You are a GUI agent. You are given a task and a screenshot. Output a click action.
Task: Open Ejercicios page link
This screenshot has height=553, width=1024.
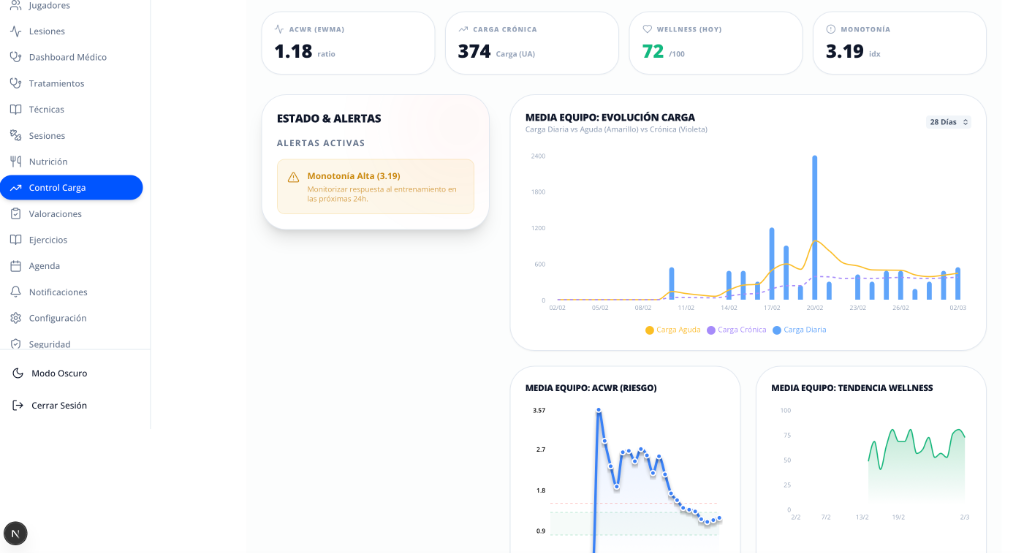(x=48, y=240)
